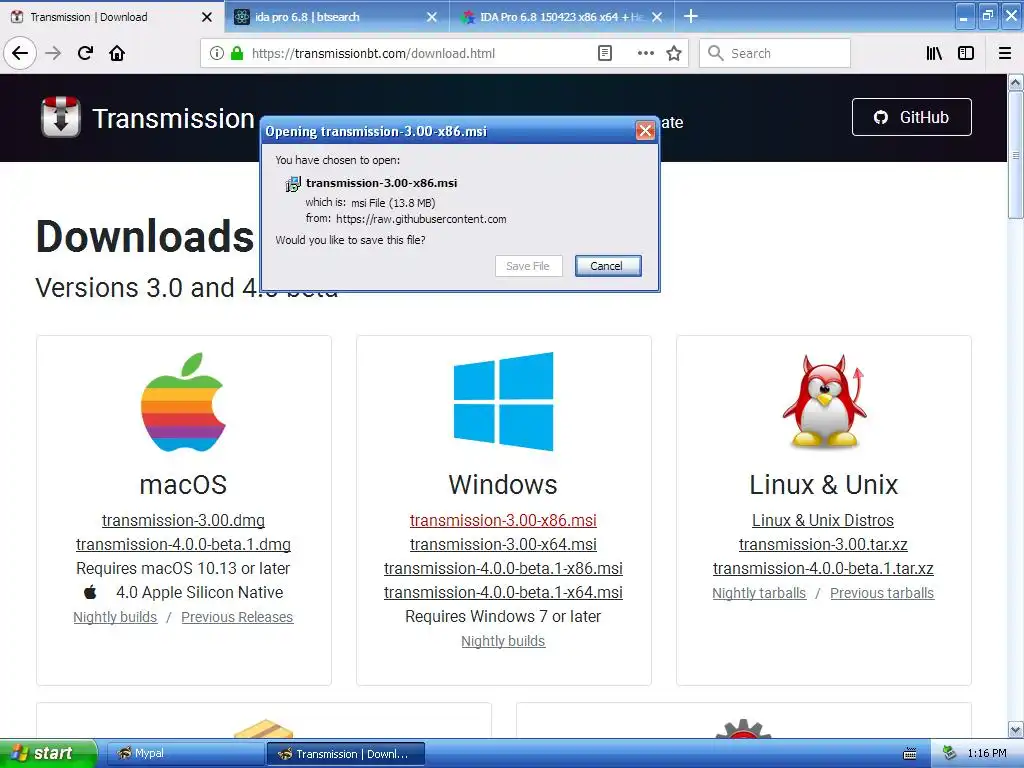This screenshot has height=768, width=1024.
Task: Switch to the Transmission | Download tab
Action: tap(111, 17)
